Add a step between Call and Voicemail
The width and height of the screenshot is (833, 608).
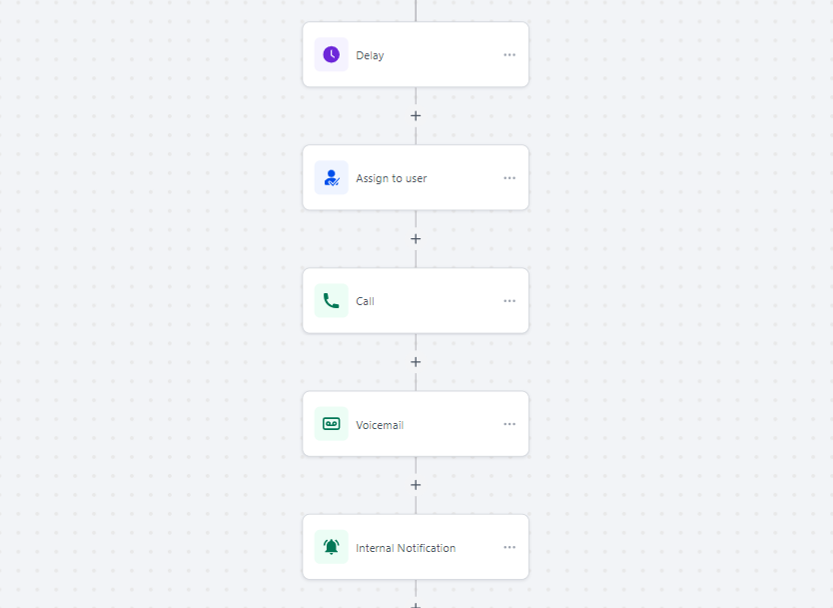416,362
